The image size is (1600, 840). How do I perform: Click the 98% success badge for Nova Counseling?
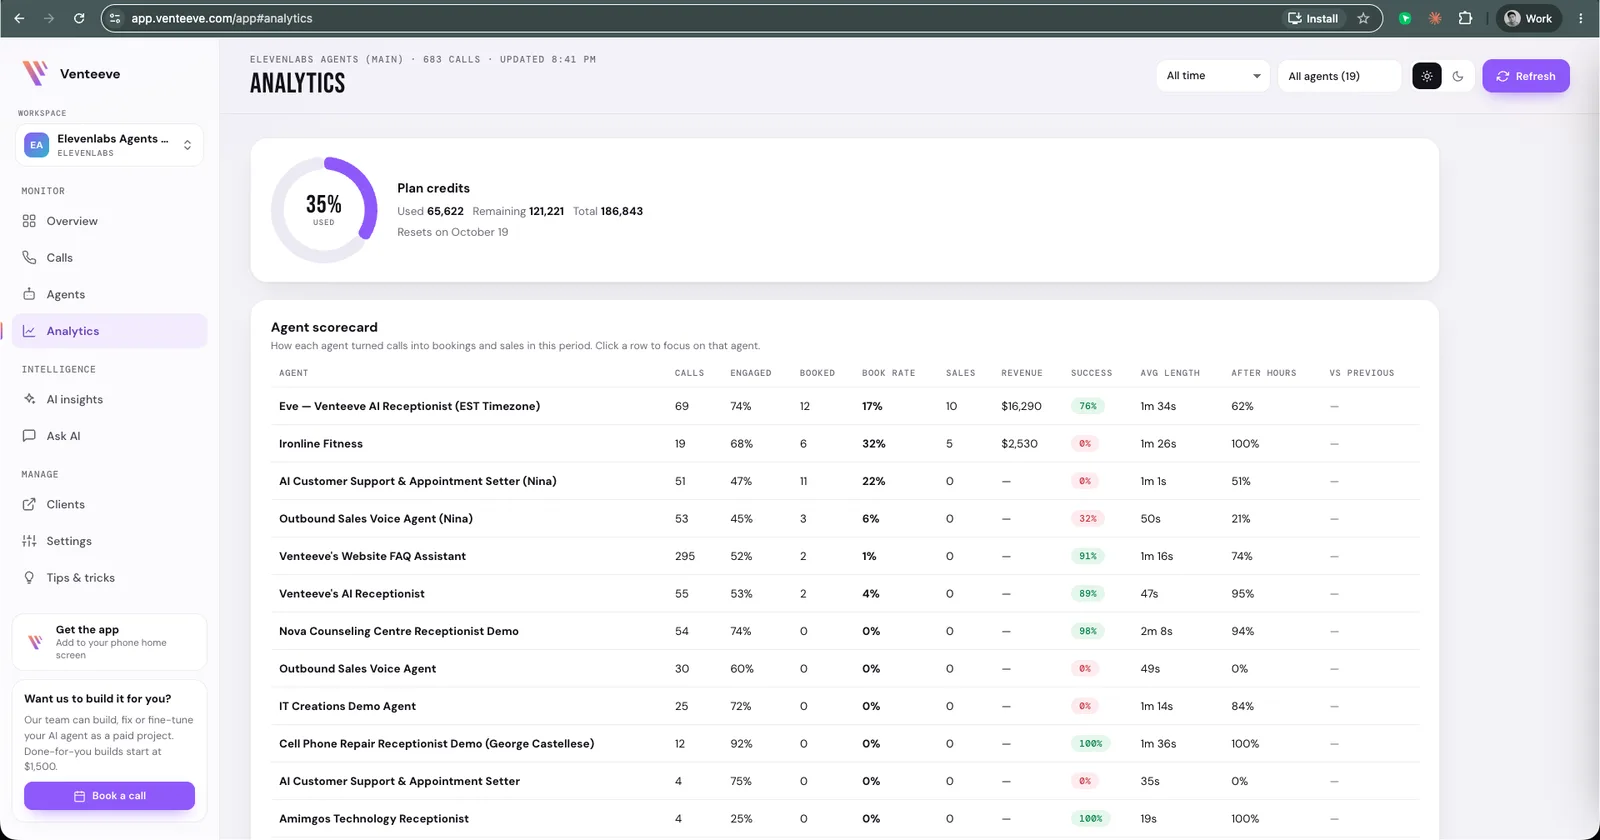point(1088,631)
